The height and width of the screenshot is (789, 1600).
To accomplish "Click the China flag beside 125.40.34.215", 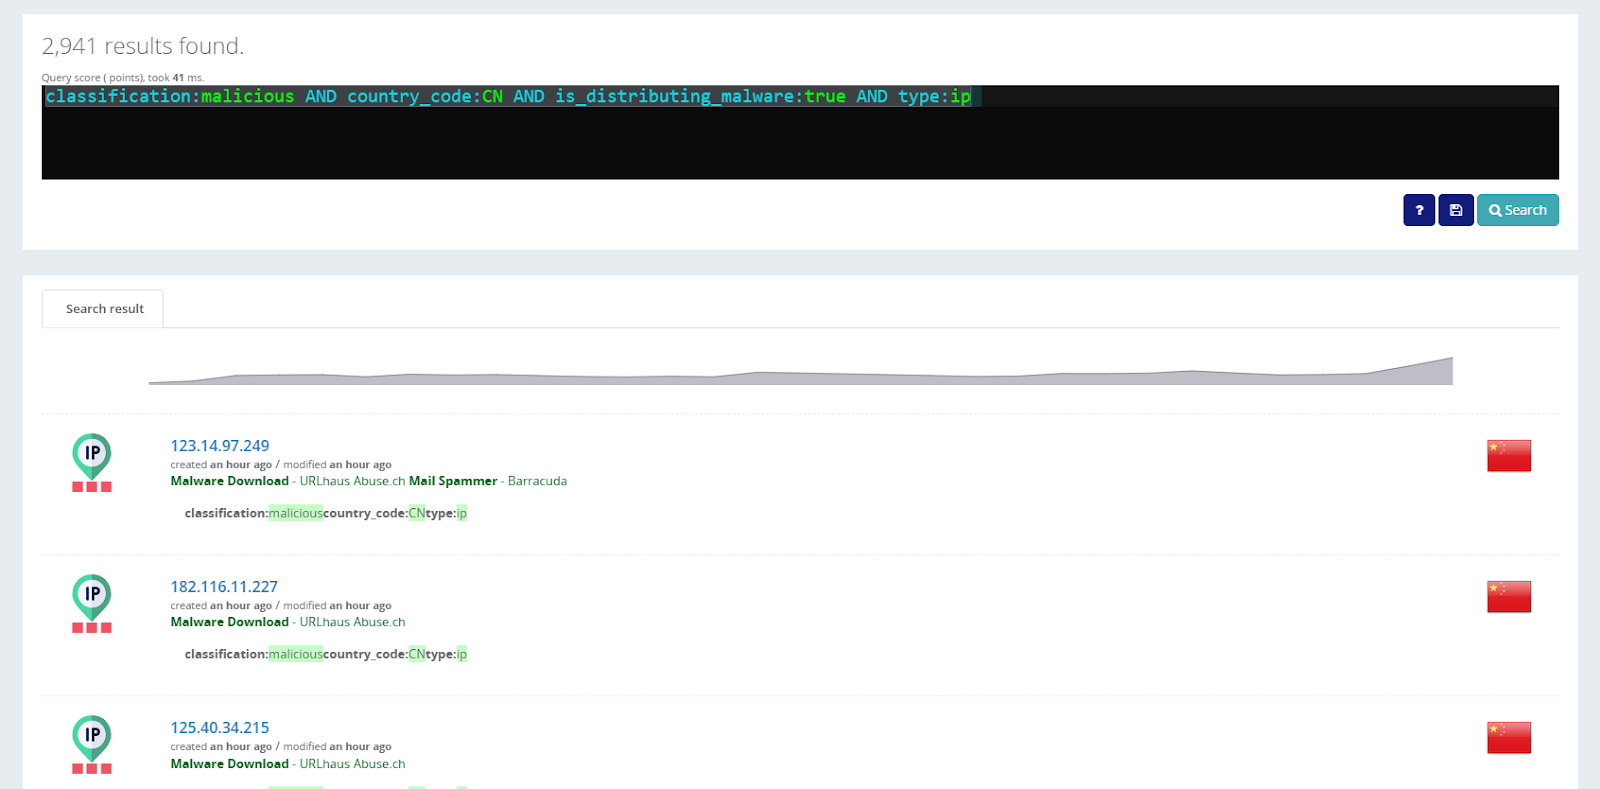I will tap(1508, 737).
